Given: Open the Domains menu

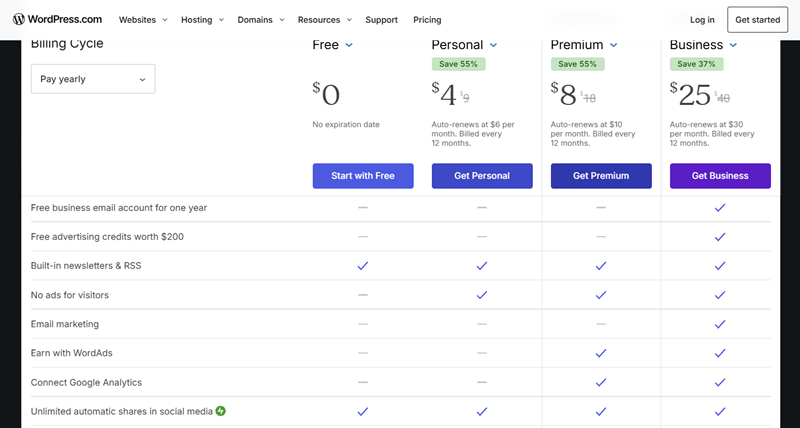Looking at the screenshot, I should 260,20.
